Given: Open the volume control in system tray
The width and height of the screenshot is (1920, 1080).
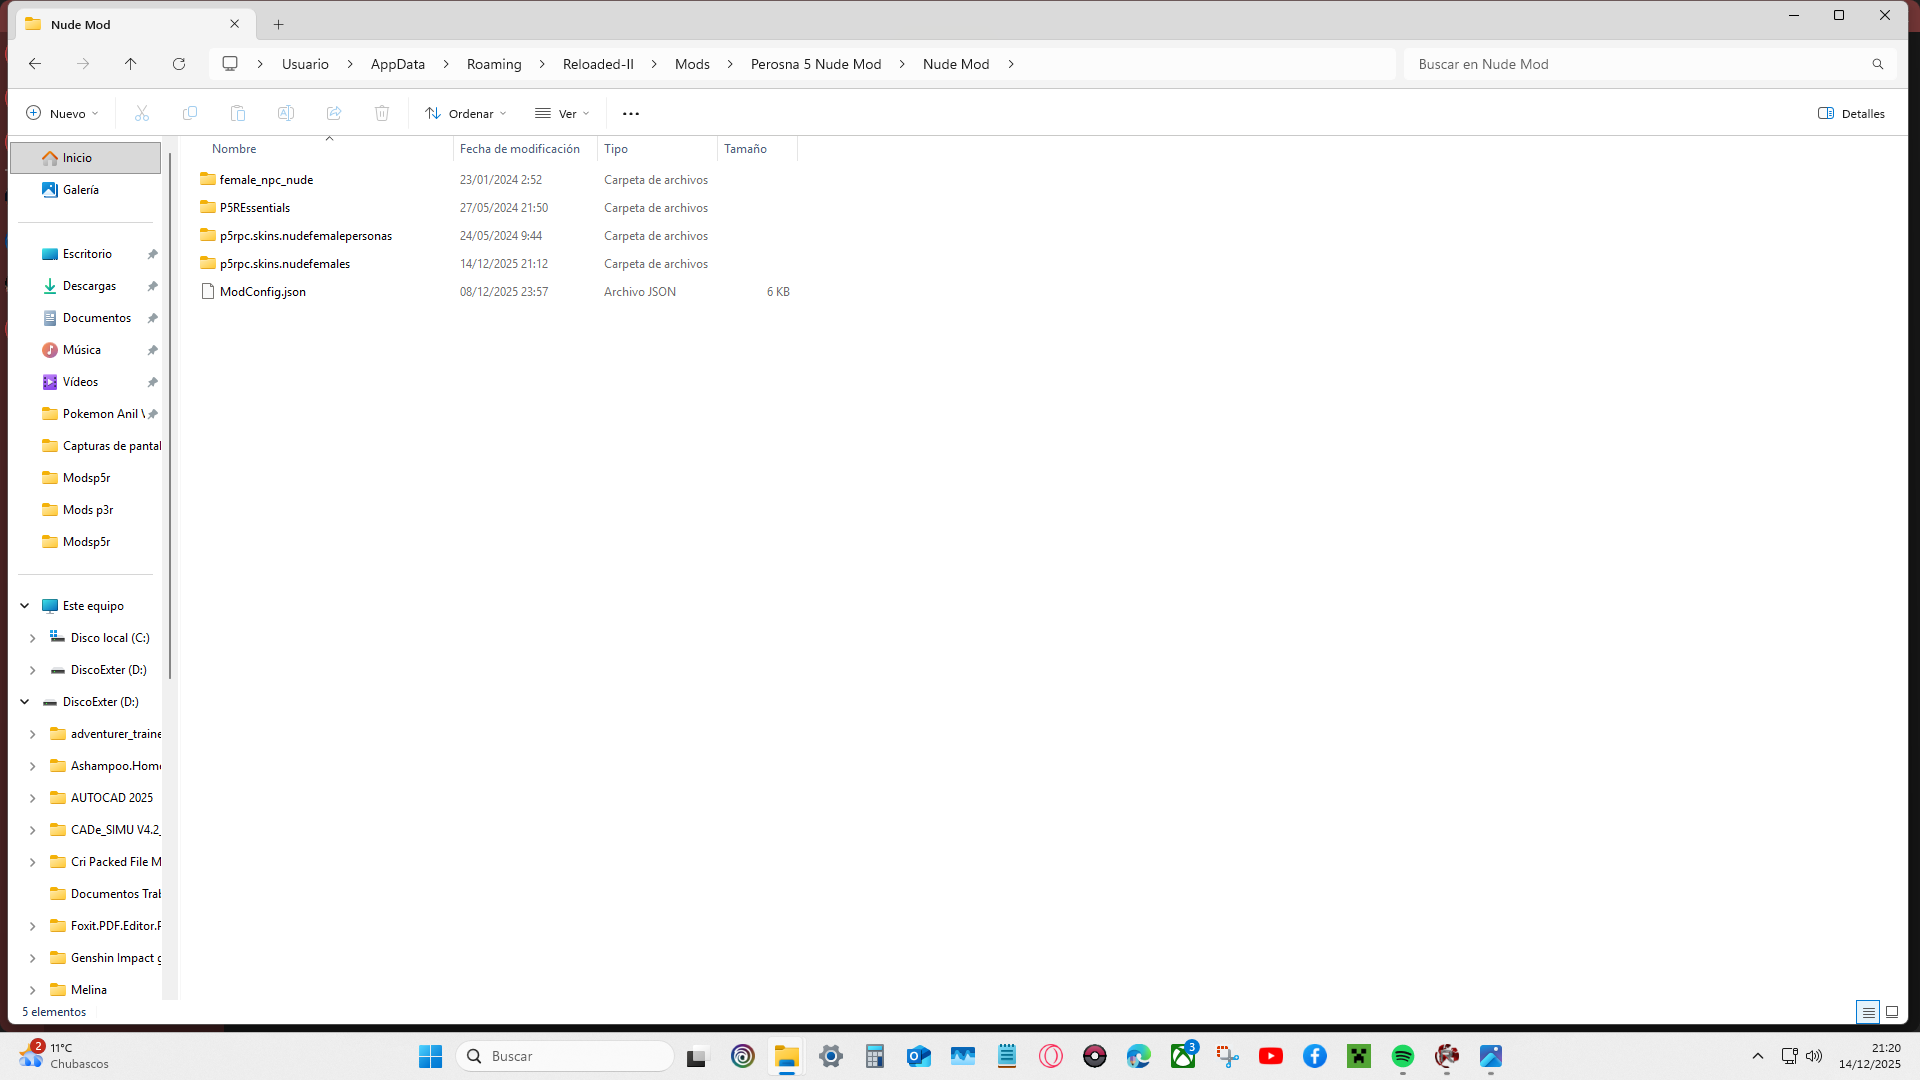Looking at the screenshot, I should (x=1814, y=1056).
